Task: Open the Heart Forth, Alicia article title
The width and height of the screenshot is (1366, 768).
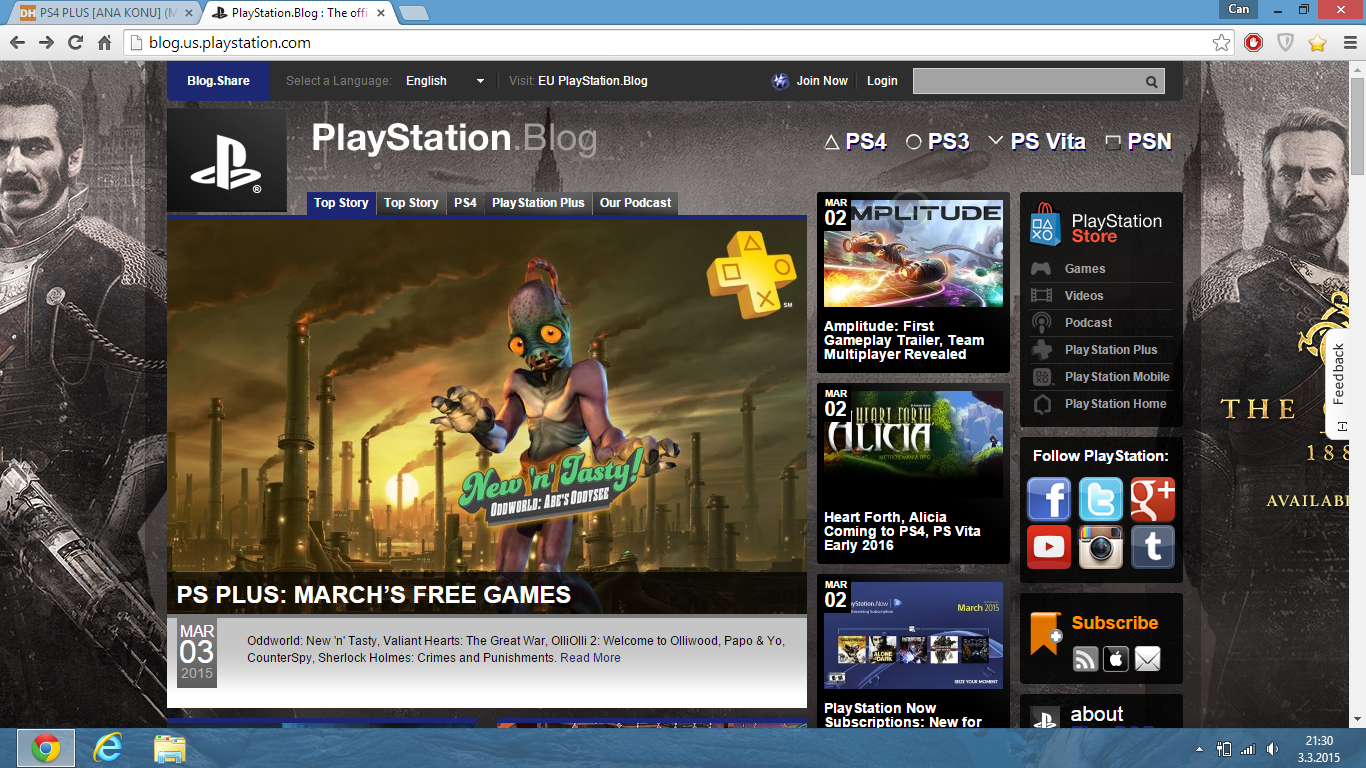Action: click(x=902, y=531)
